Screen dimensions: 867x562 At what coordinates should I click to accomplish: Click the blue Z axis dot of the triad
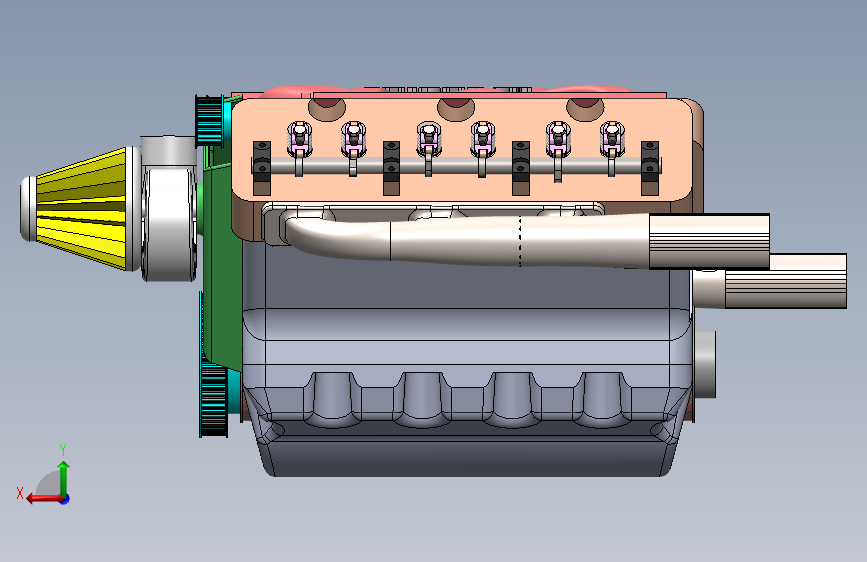coord(65,499)
